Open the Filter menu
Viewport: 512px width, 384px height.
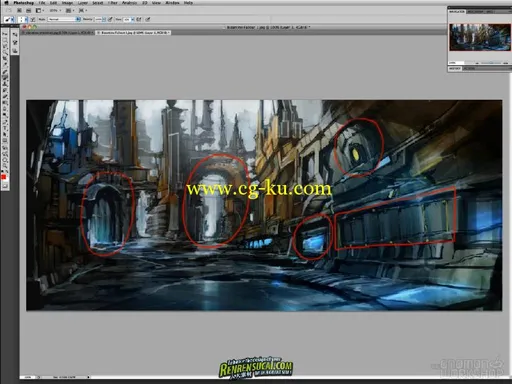113,3
